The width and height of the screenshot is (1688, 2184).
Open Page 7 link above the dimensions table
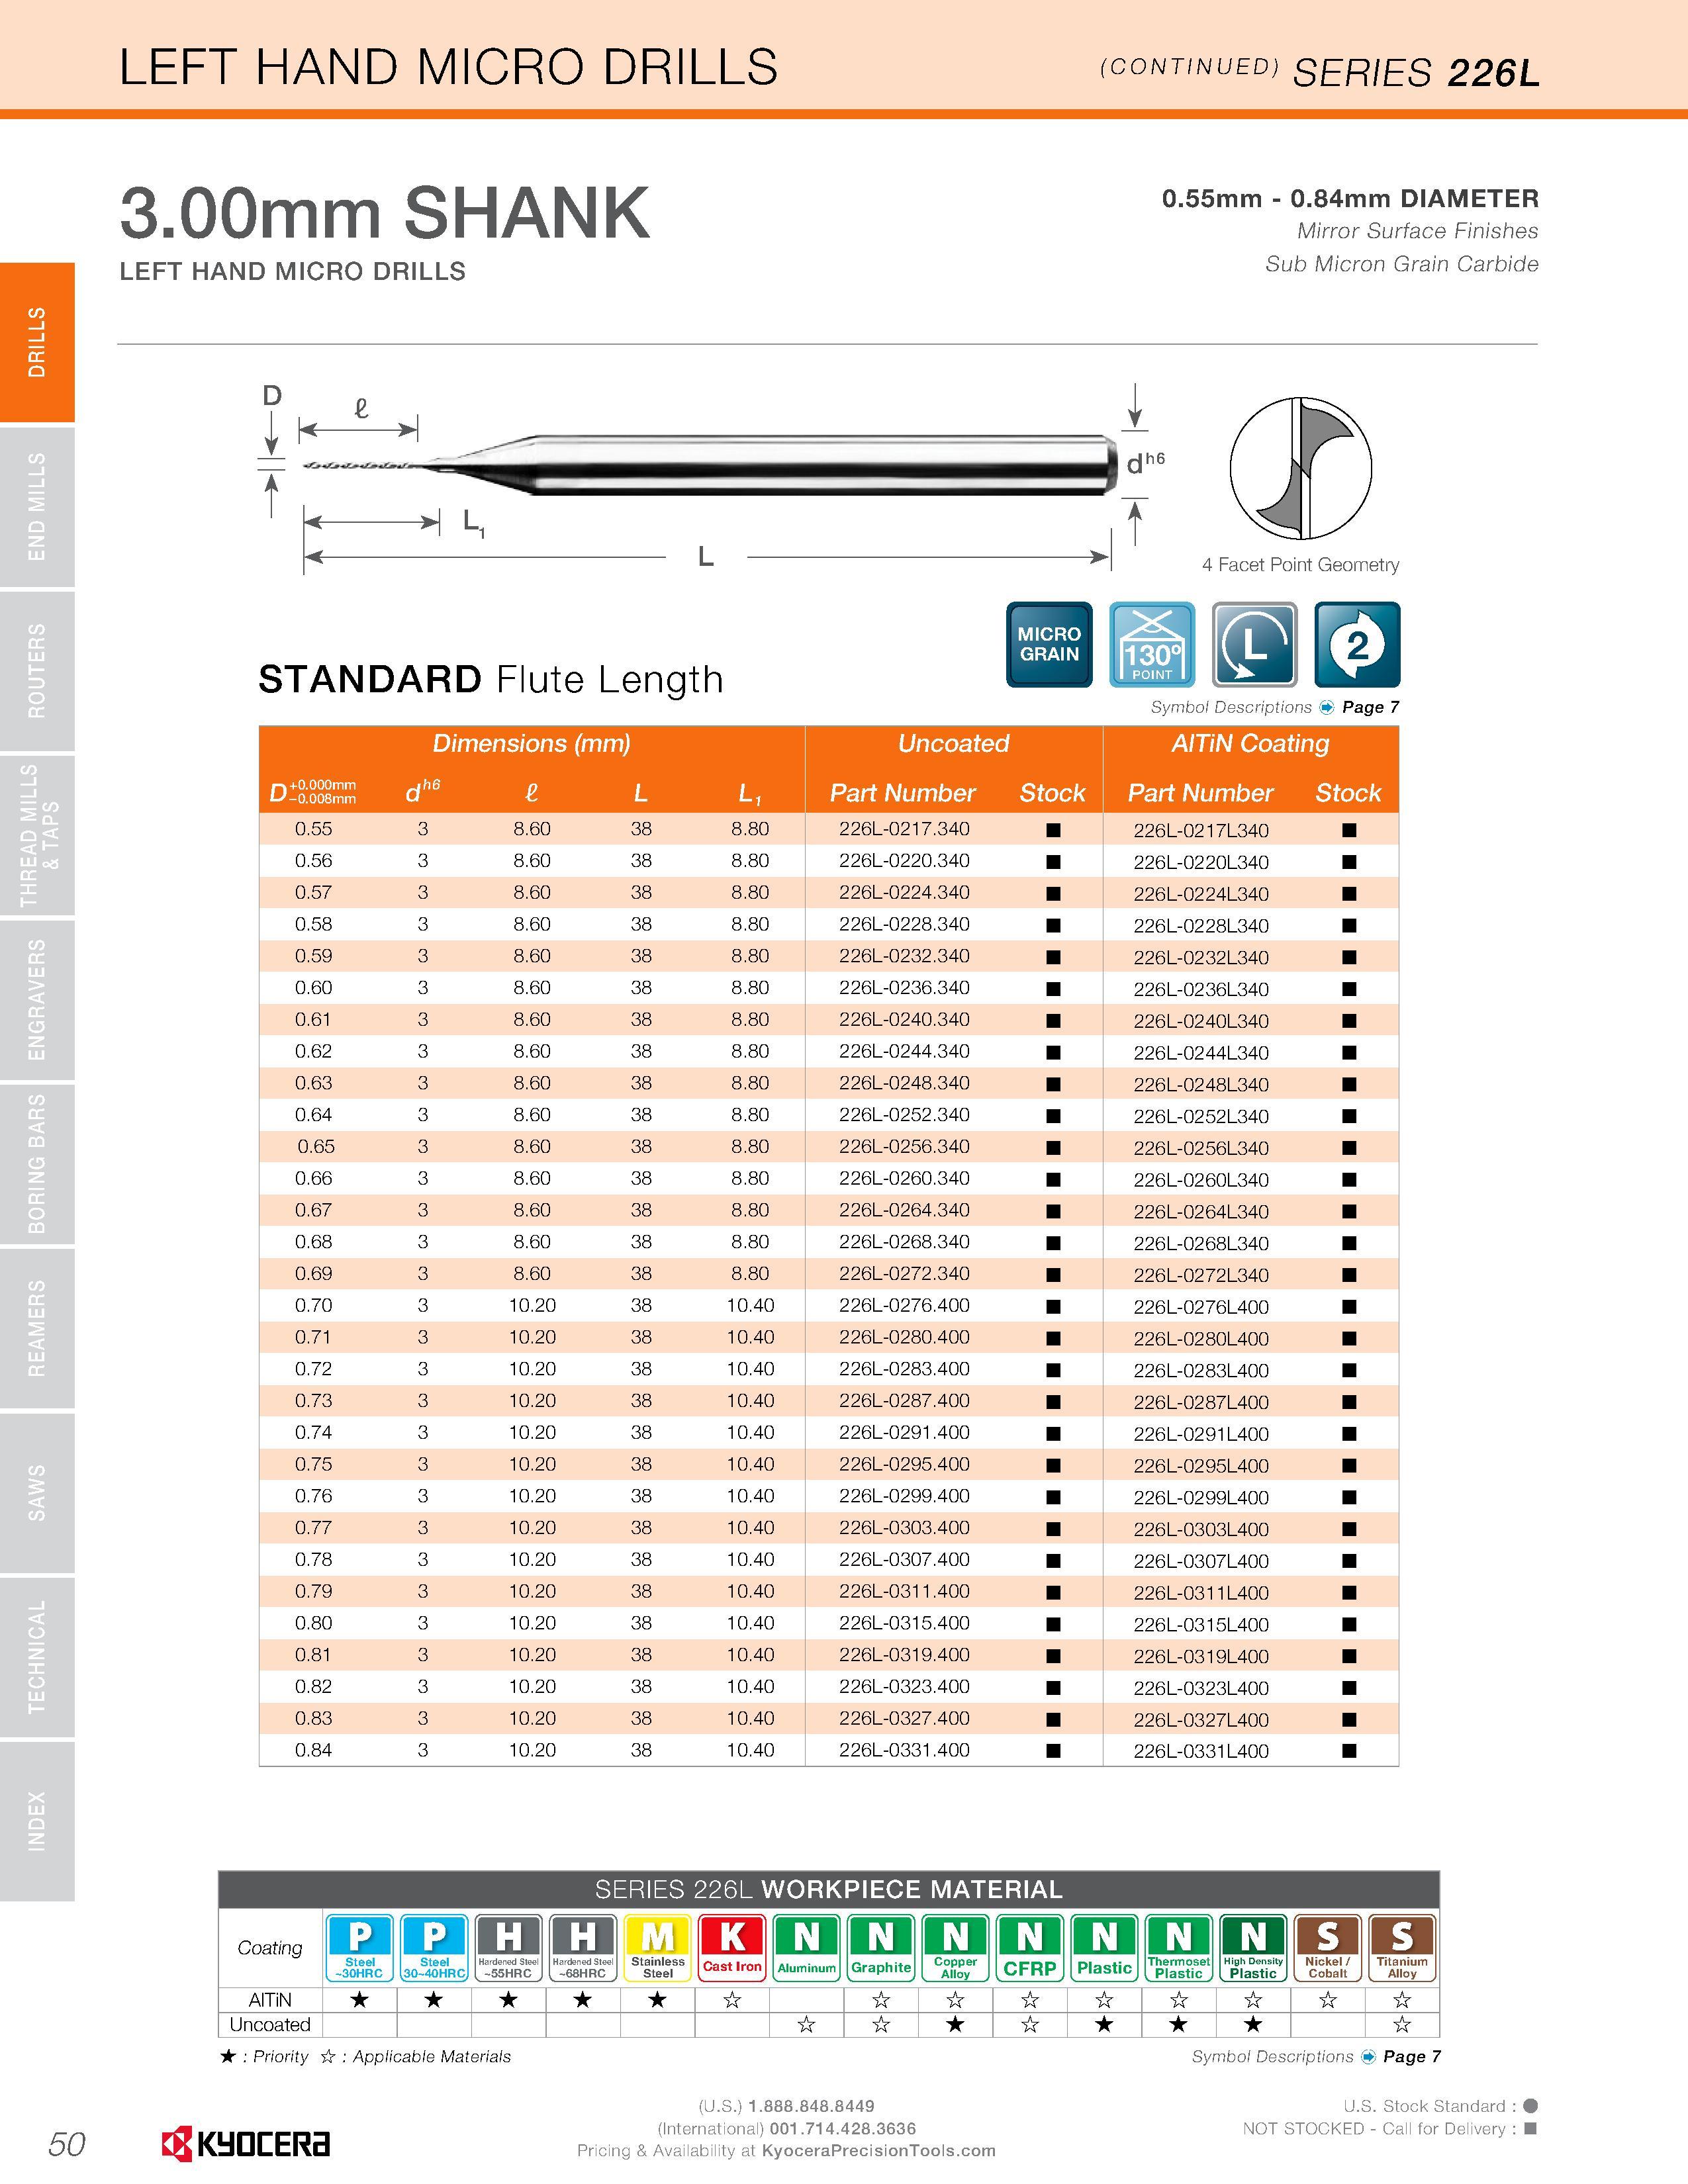1370,707
